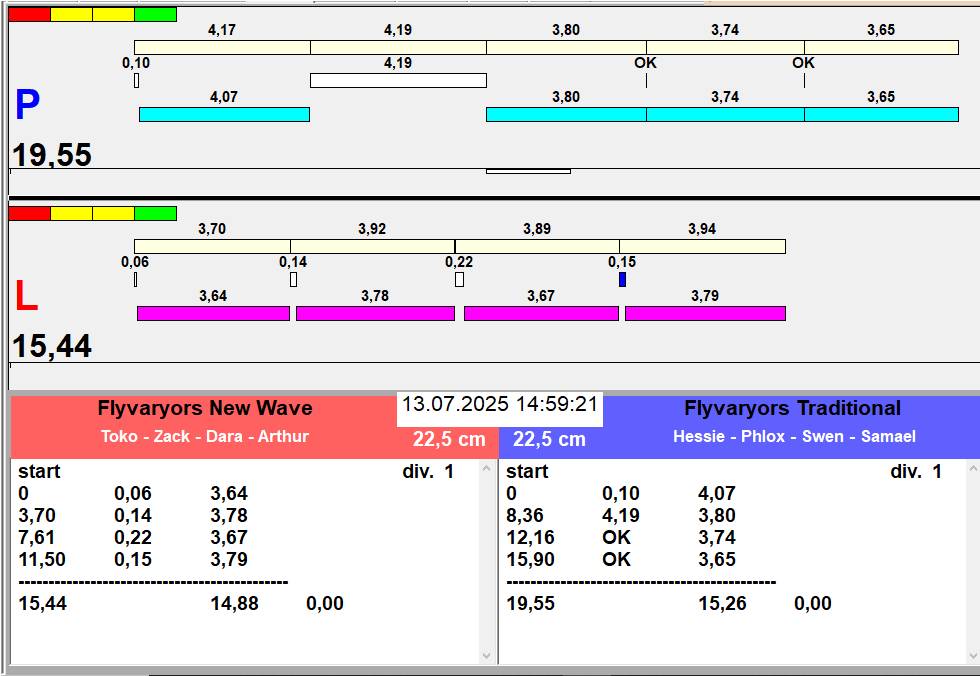Click the green start light in lane P
980x676 pixels.
pyautogui.click(x=156, y=14)
